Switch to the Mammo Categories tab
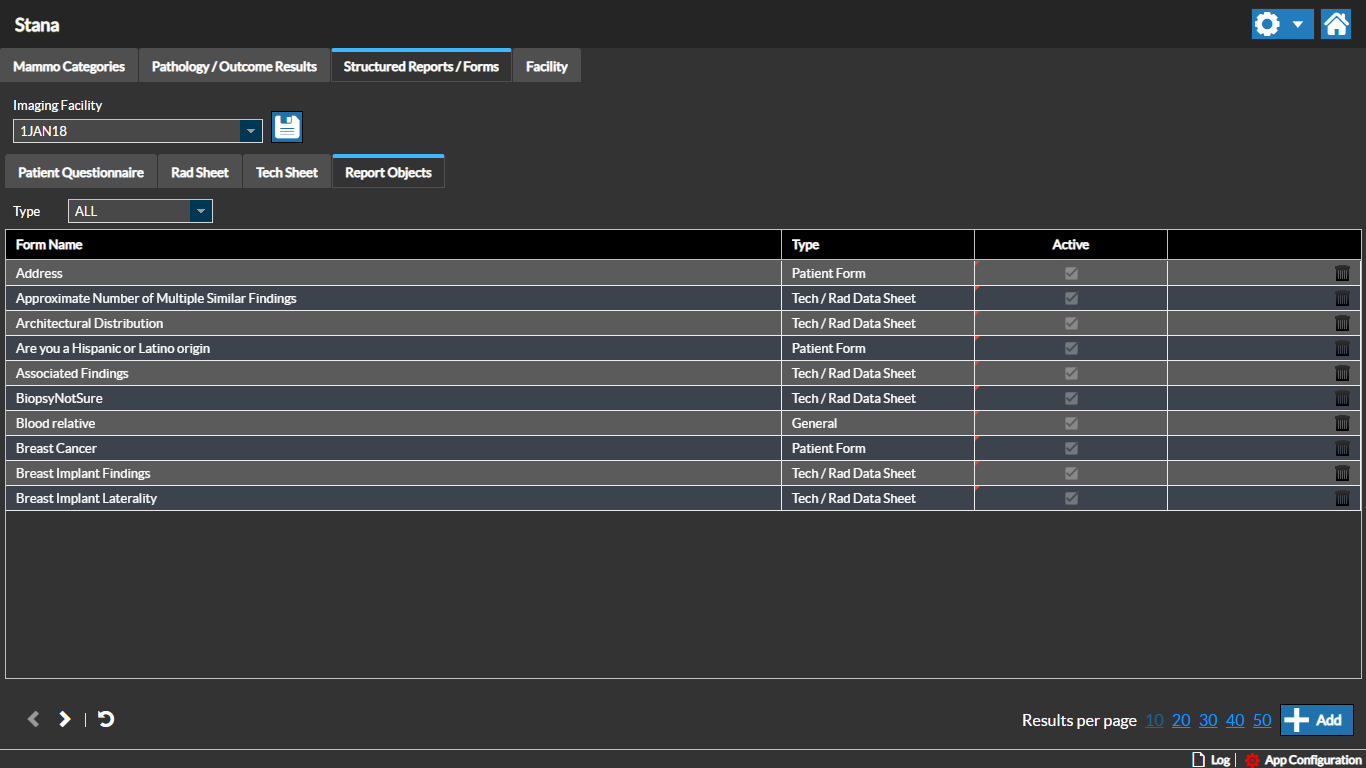1366x768 pixels. point(69,67)
